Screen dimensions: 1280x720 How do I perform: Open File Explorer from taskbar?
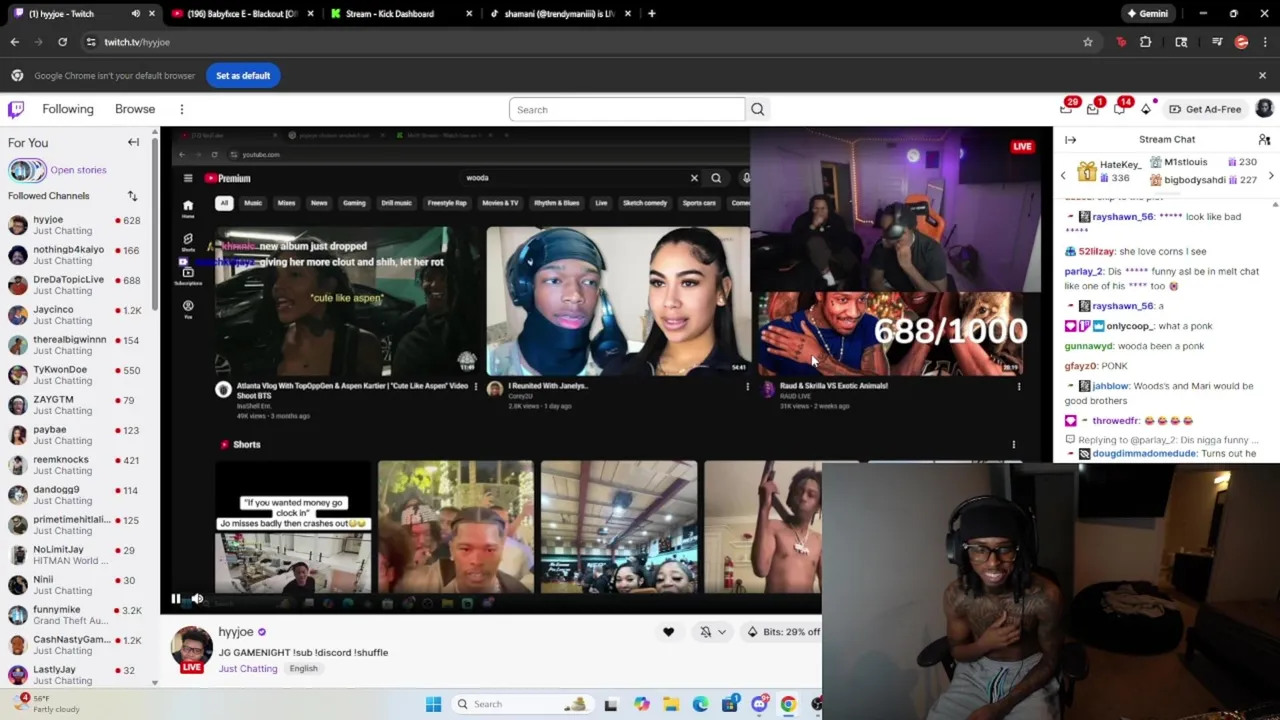(x=671, y=704)
